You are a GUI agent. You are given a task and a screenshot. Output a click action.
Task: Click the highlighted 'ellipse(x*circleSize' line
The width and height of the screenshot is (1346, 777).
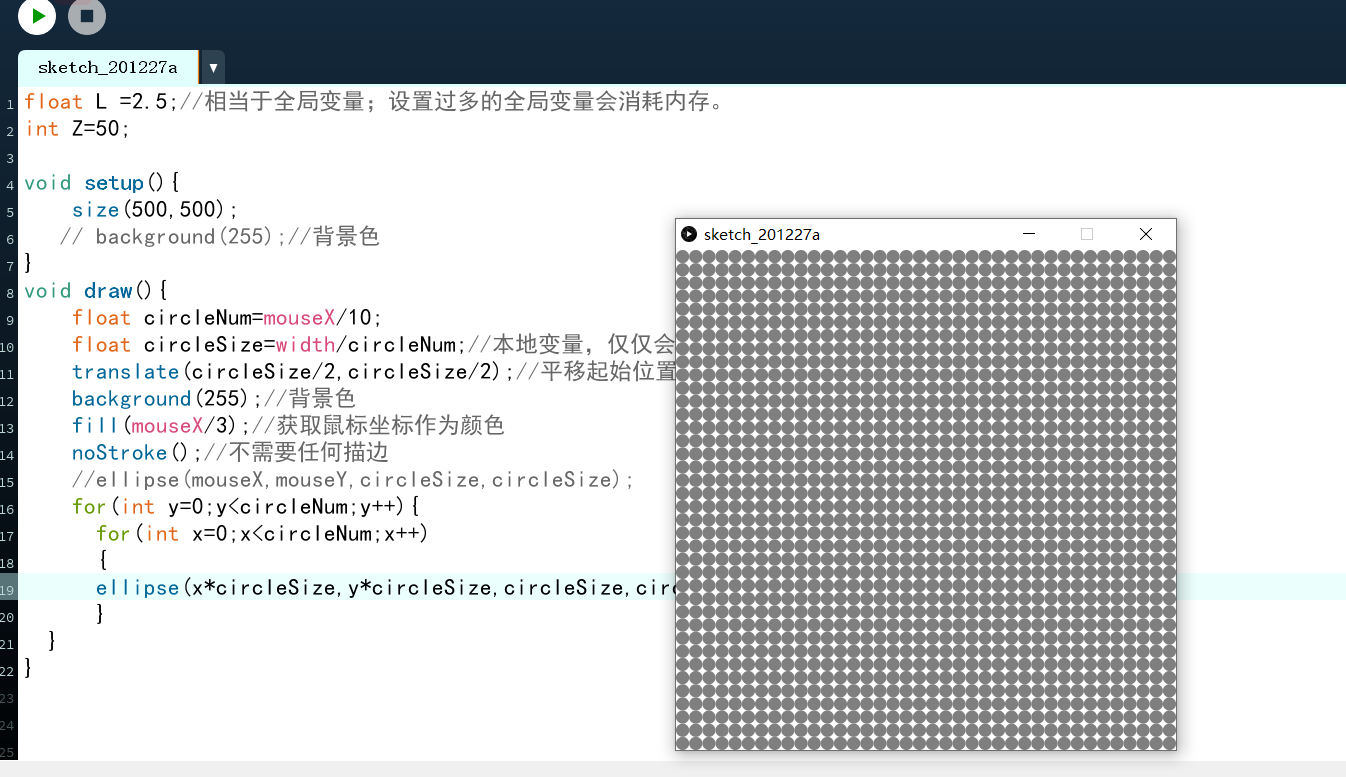tap(386, 588)
